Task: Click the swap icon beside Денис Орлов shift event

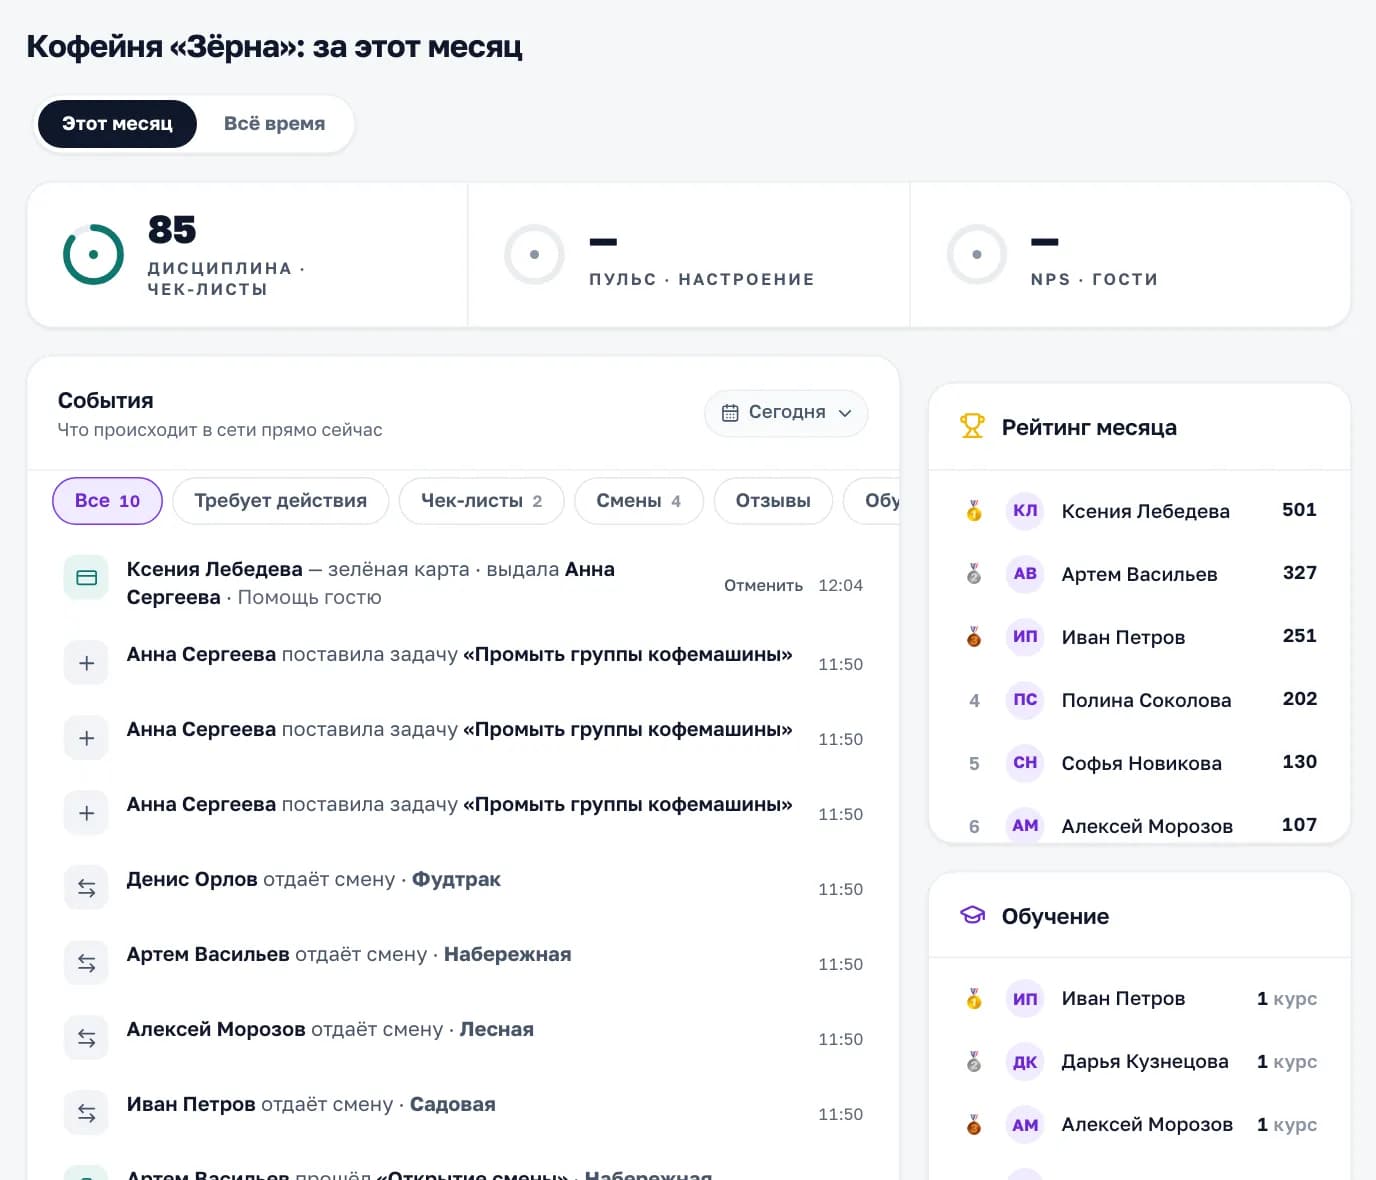Action: tap(86, 888)
